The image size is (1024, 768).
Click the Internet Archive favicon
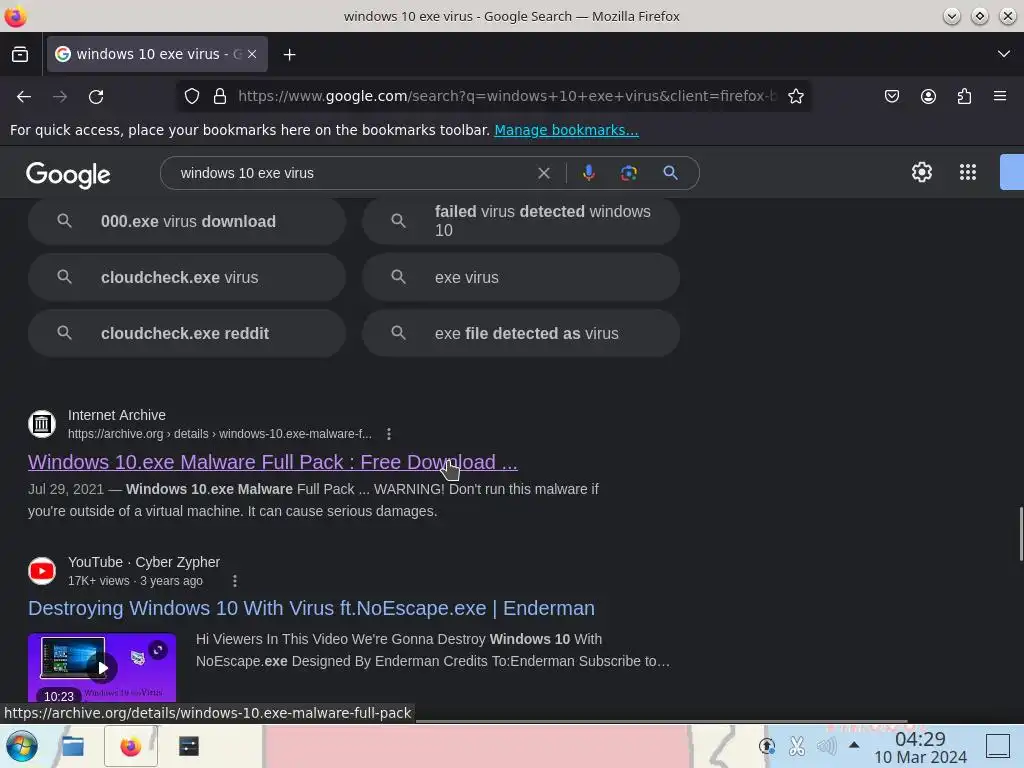[42, 424]
